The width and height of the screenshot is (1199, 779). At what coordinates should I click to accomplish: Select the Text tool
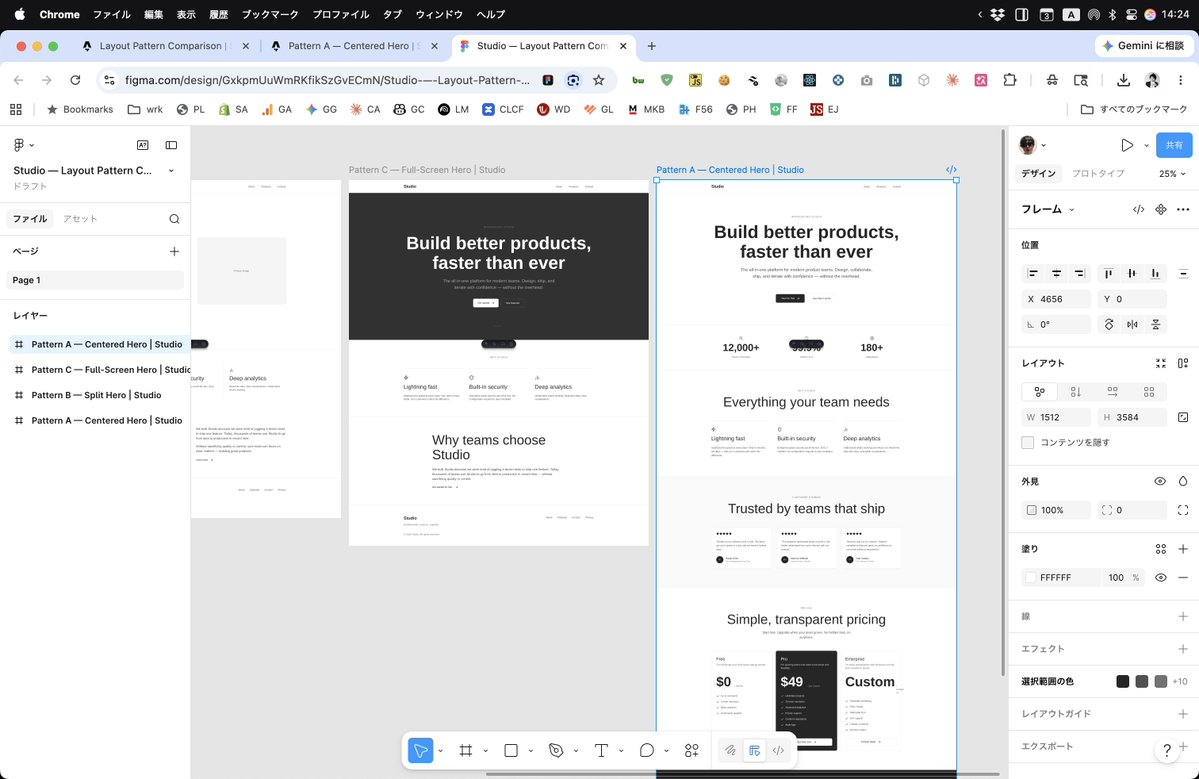pyautogui.click(x=601, y=751)
